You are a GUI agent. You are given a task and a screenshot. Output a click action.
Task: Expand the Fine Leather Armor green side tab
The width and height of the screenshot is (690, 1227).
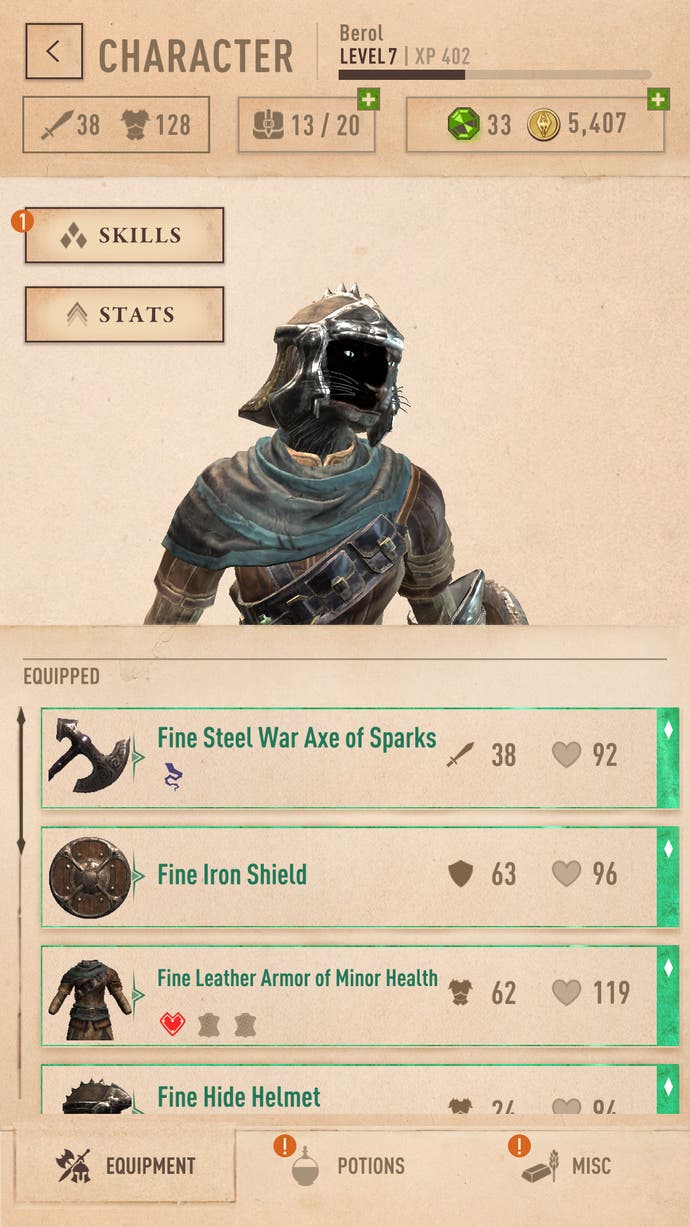coord(668,996)
